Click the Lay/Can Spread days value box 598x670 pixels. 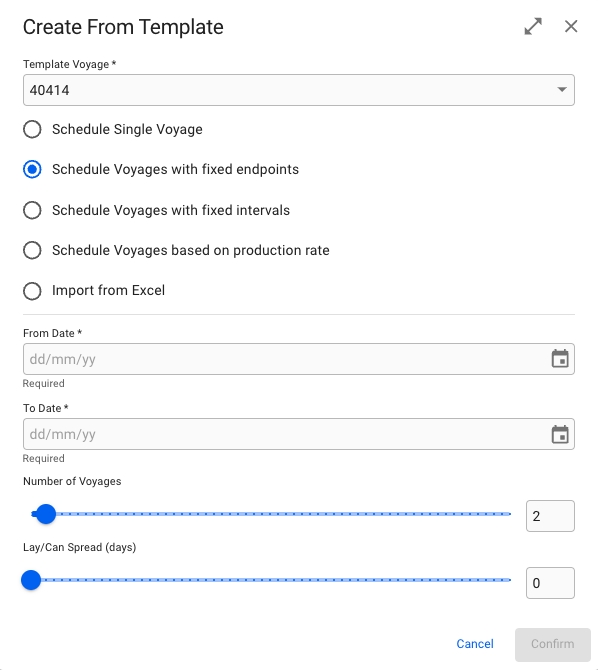[x=550, y=583]
